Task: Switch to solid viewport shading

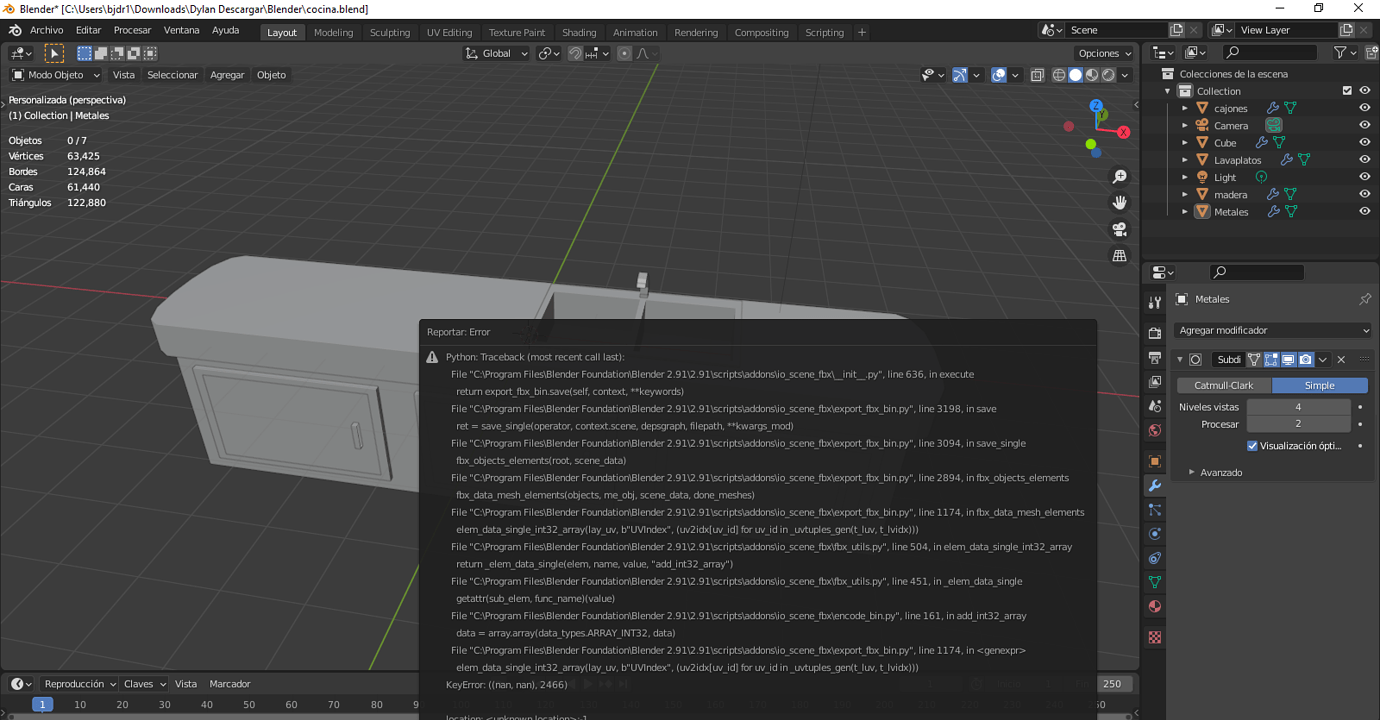Action: (x=1075, y=75)
